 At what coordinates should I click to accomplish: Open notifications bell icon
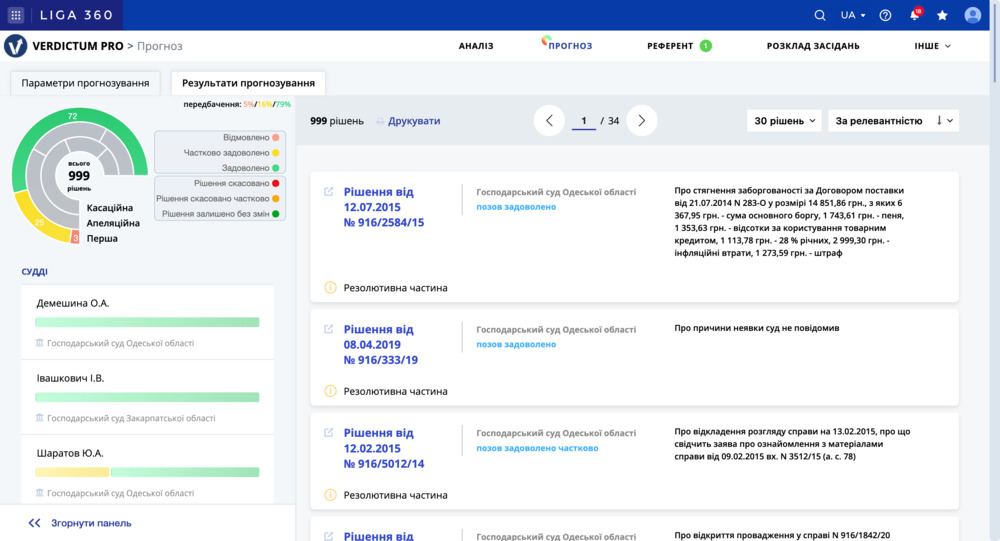(x=914, y=15)
